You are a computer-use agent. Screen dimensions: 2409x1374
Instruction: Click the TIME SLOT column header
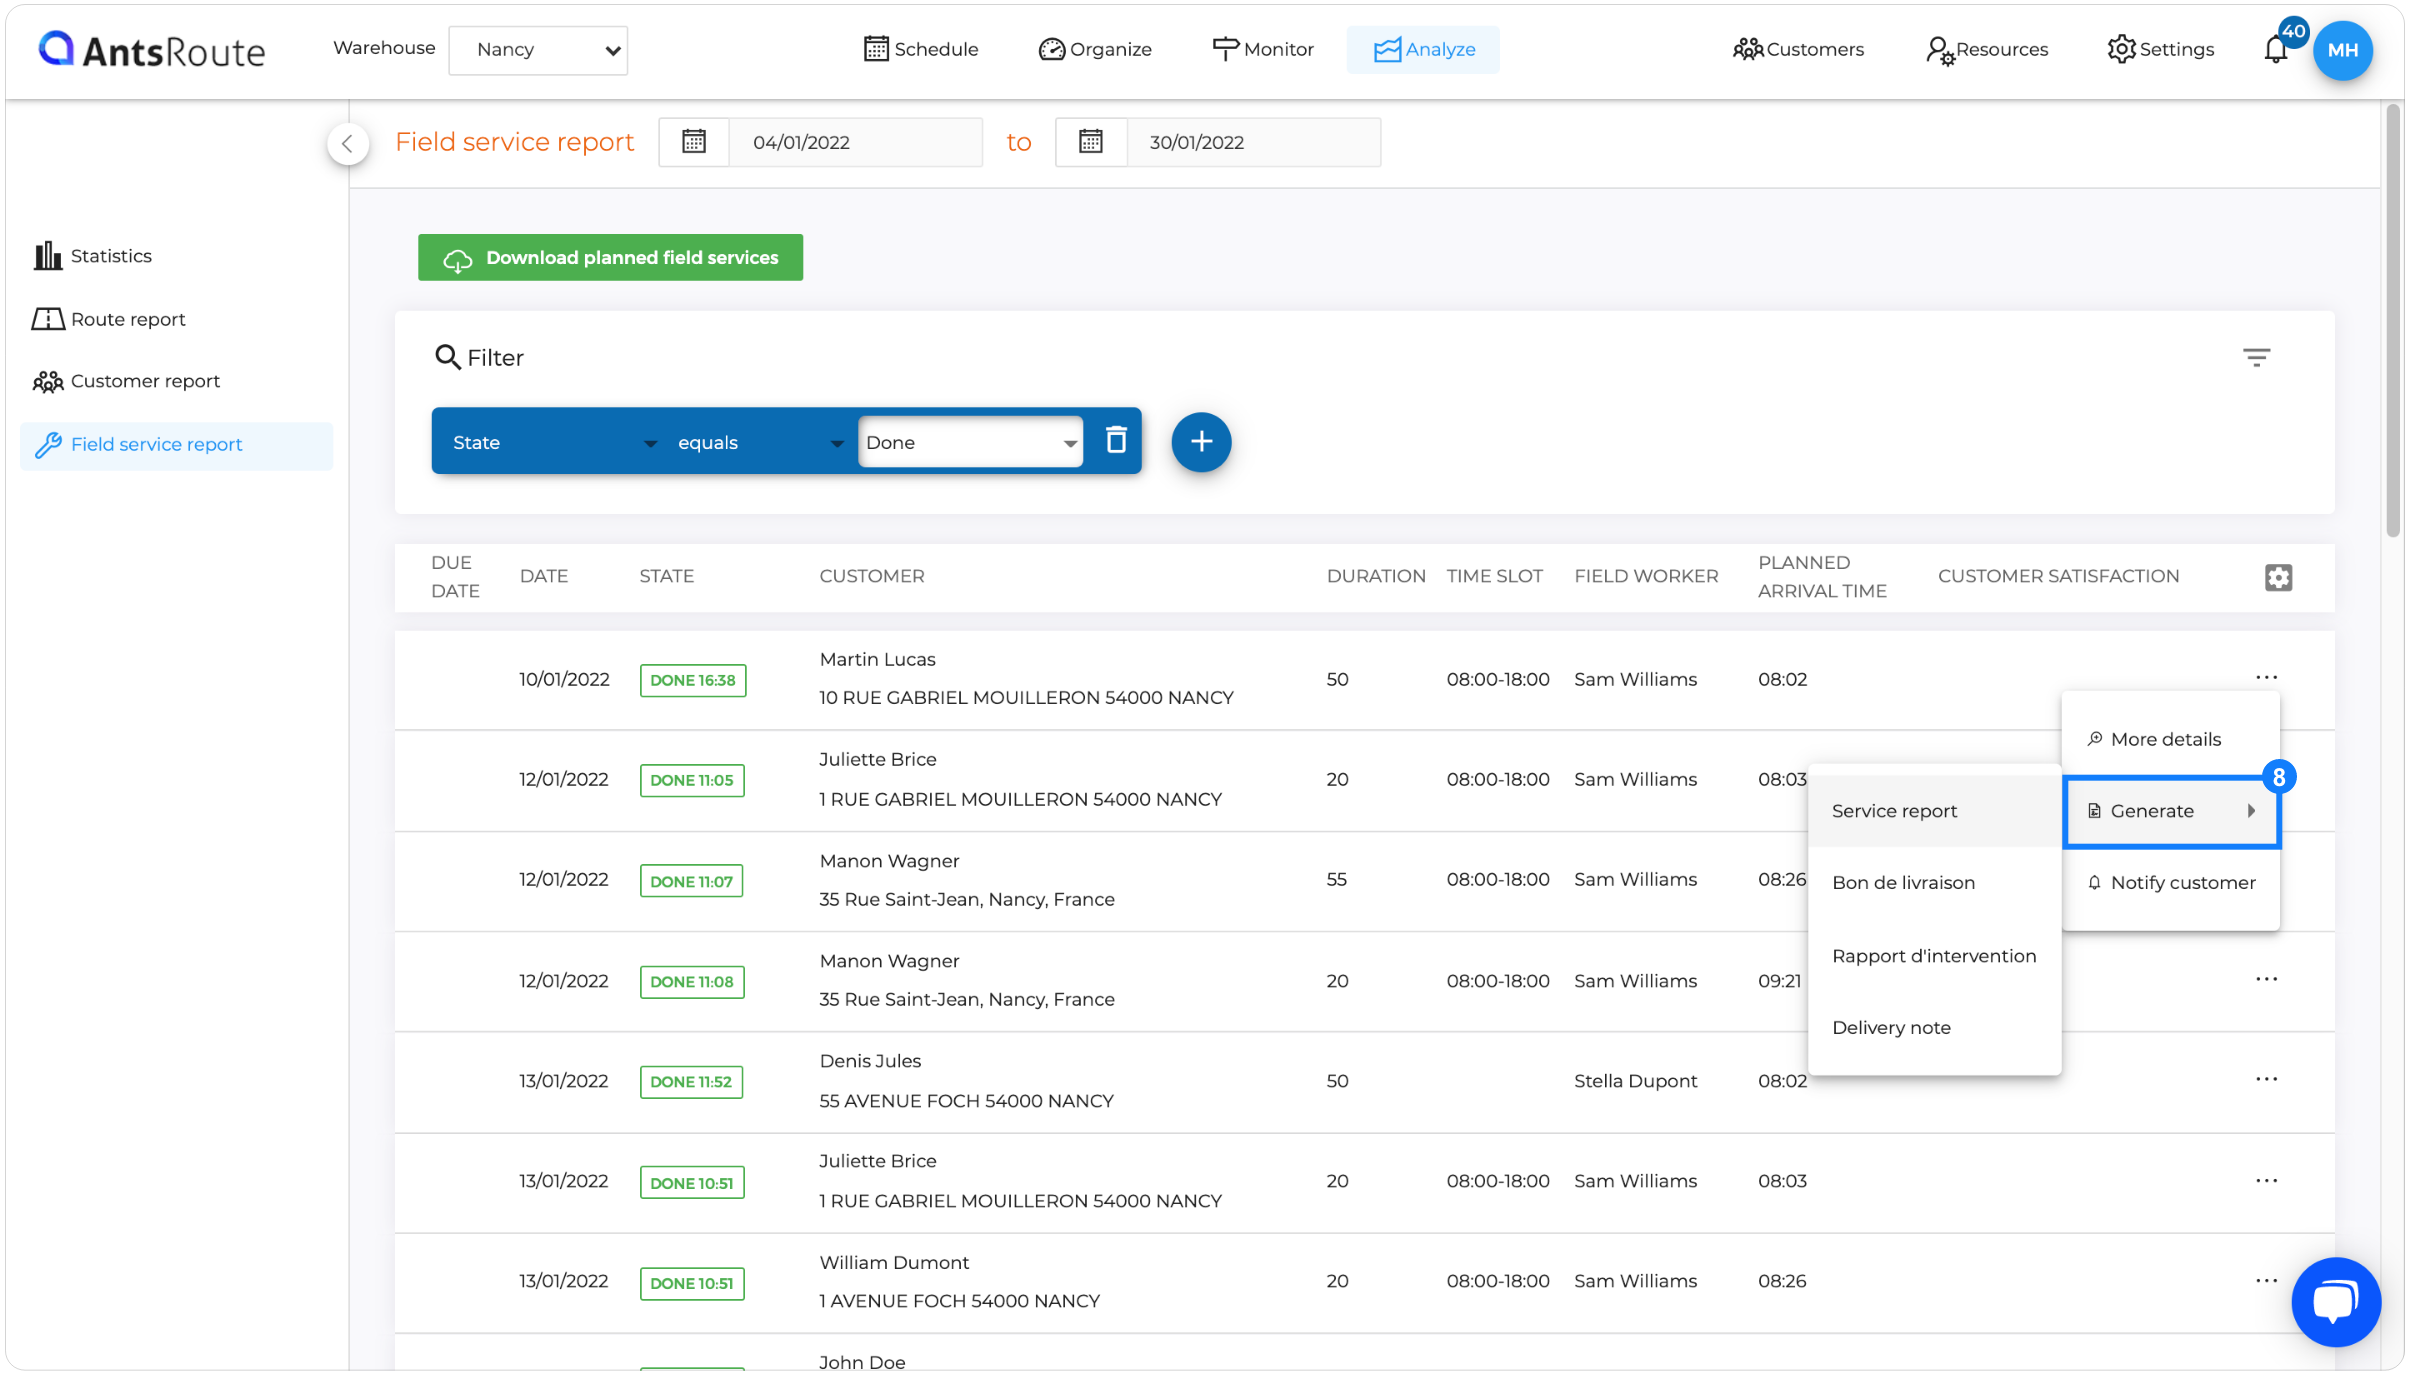coord(1494,577)
